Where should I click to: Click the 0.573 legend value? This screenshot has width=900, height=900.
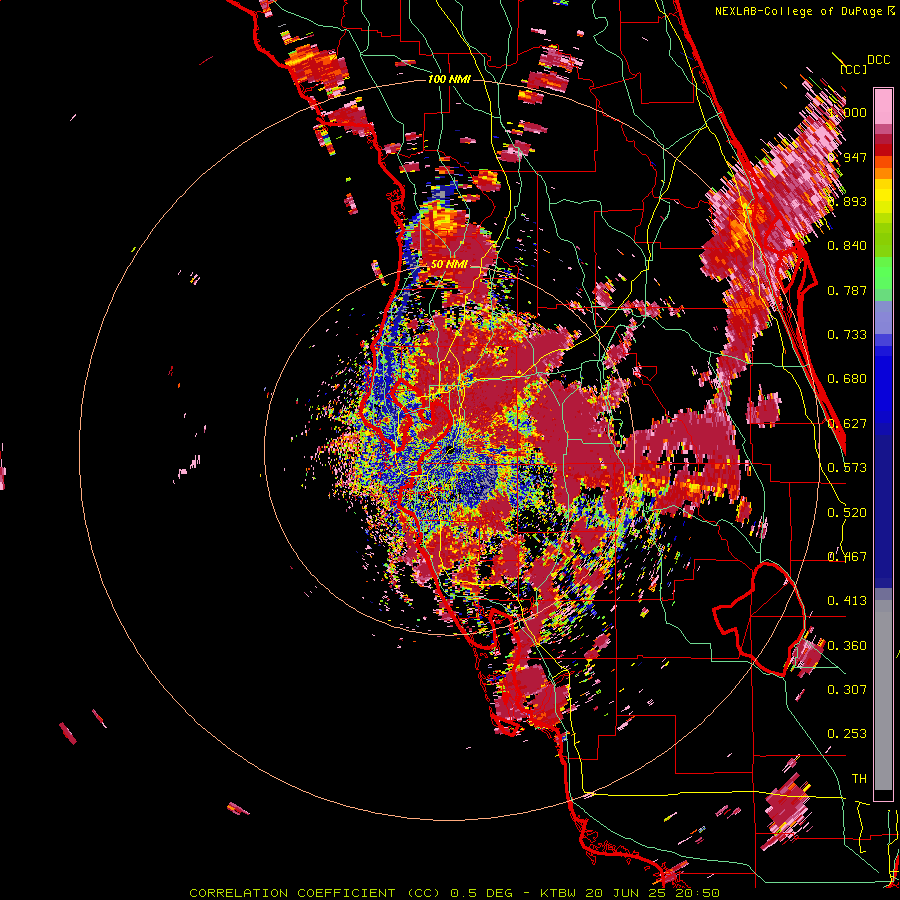tap(847, 468)
